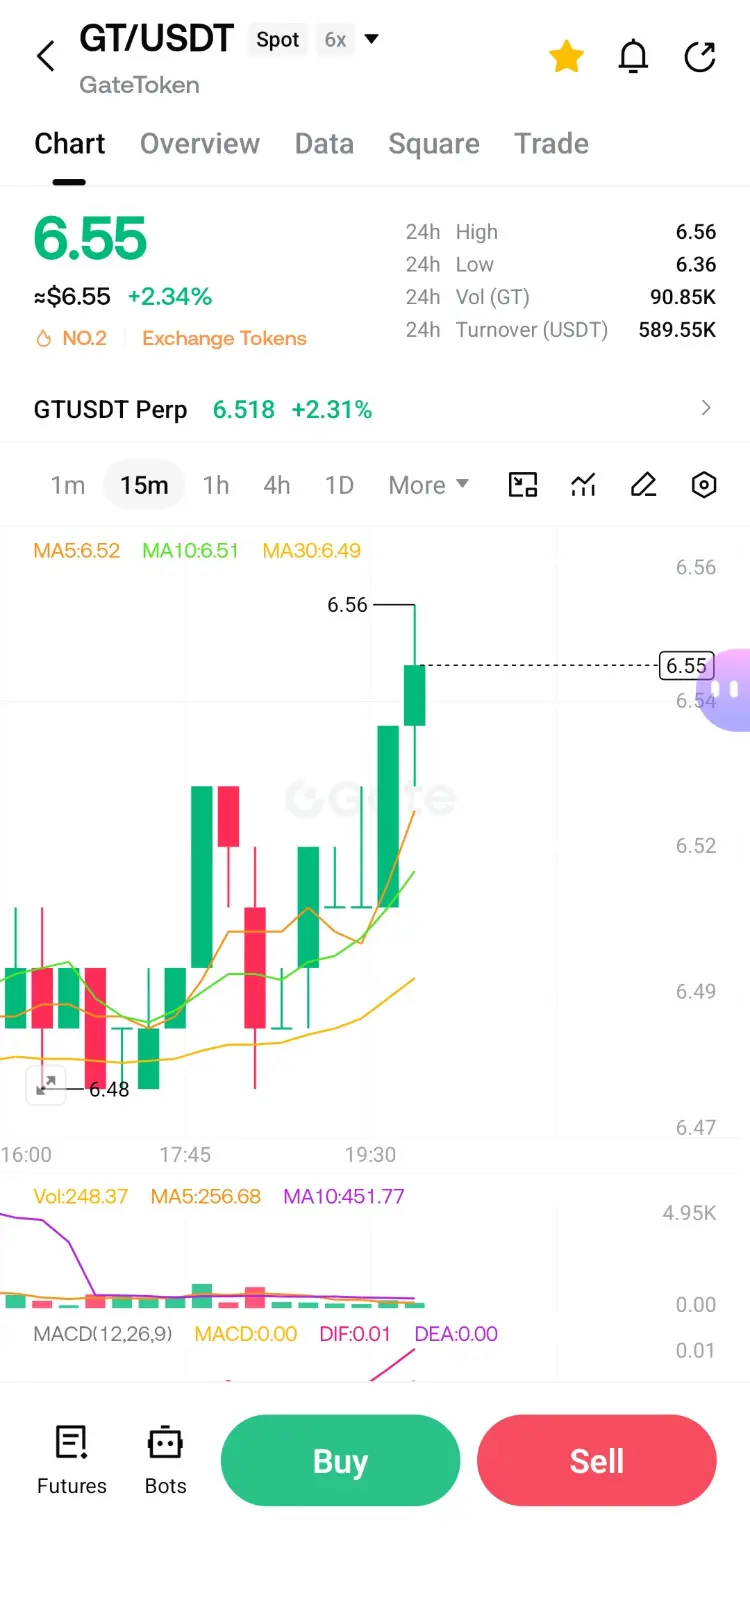Tap the +2.34% change label
The height and width of the screenshot is (1623, 750).
tap(170, 297)
